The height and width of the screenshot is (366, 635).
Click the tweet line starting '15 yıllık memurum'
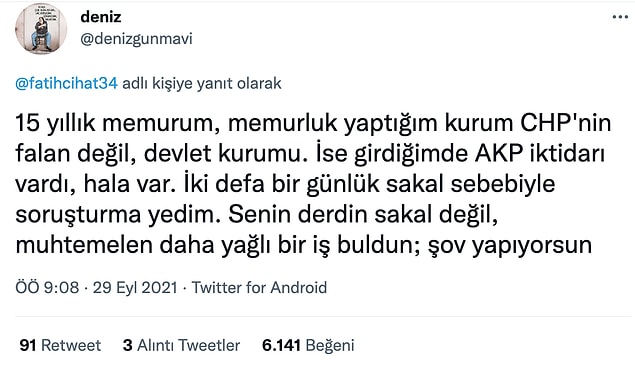click(x=313, y=123)
